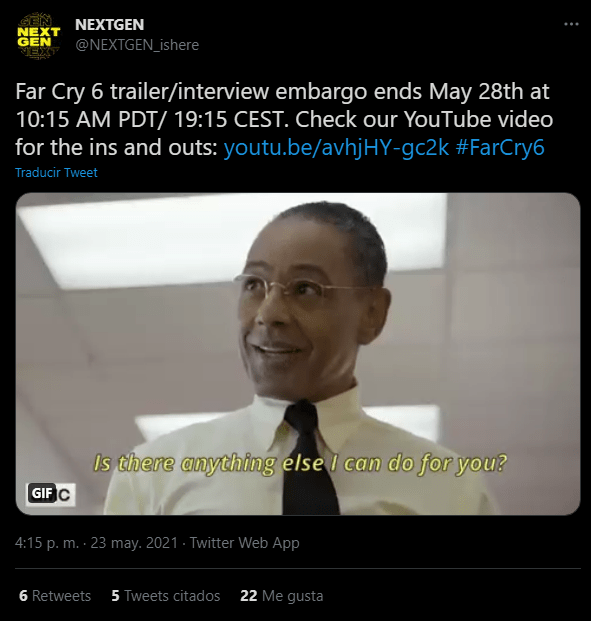View the 22 Me gusta list

click(282, 596)
